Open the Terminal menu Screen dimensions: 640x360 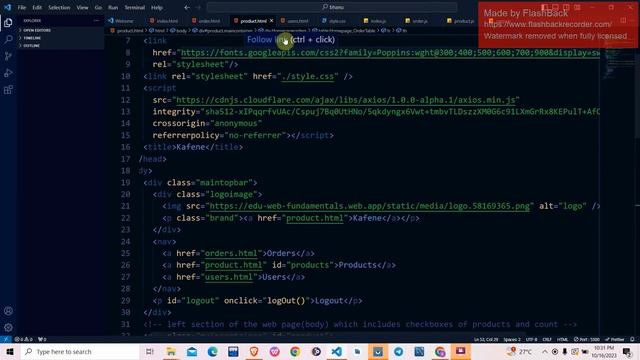click(135, 7)
